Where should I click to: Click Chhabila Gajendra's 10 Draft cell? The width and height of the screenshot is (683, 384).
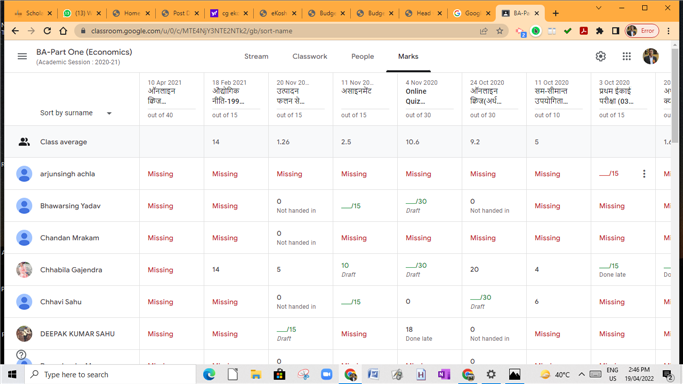pyautogui.click(x=365, y=270)
